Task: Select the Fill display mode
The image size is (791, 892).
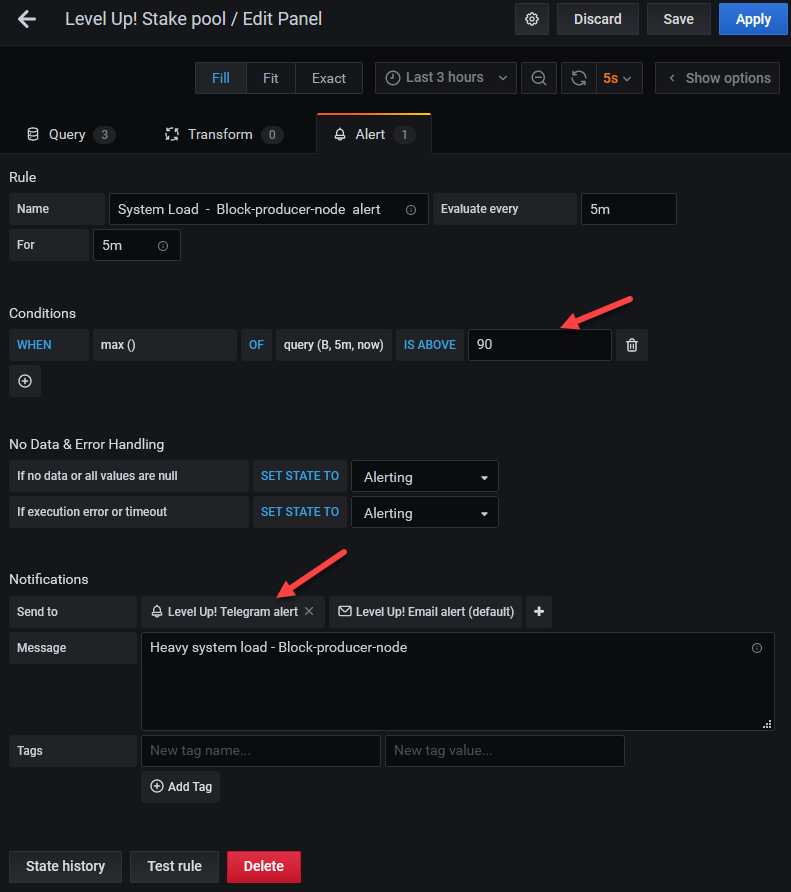Action: click(x=220, y=78)
